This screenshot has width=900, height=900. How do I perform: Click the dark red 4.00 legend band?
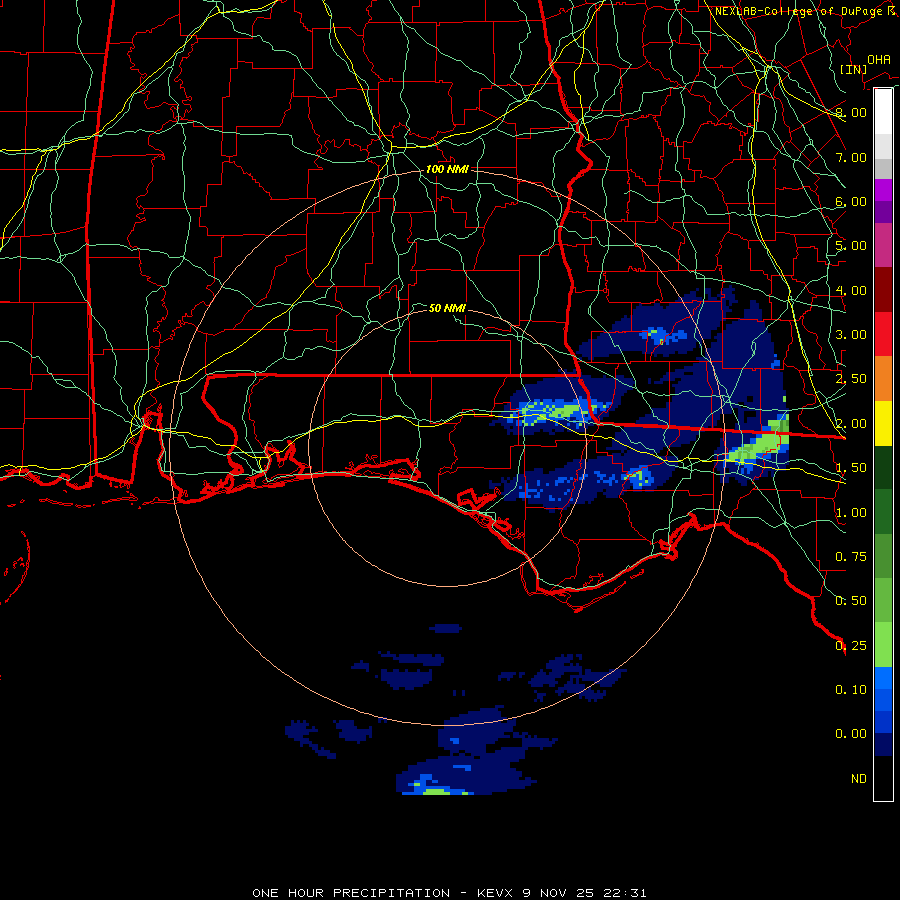(x=883, y=290)
